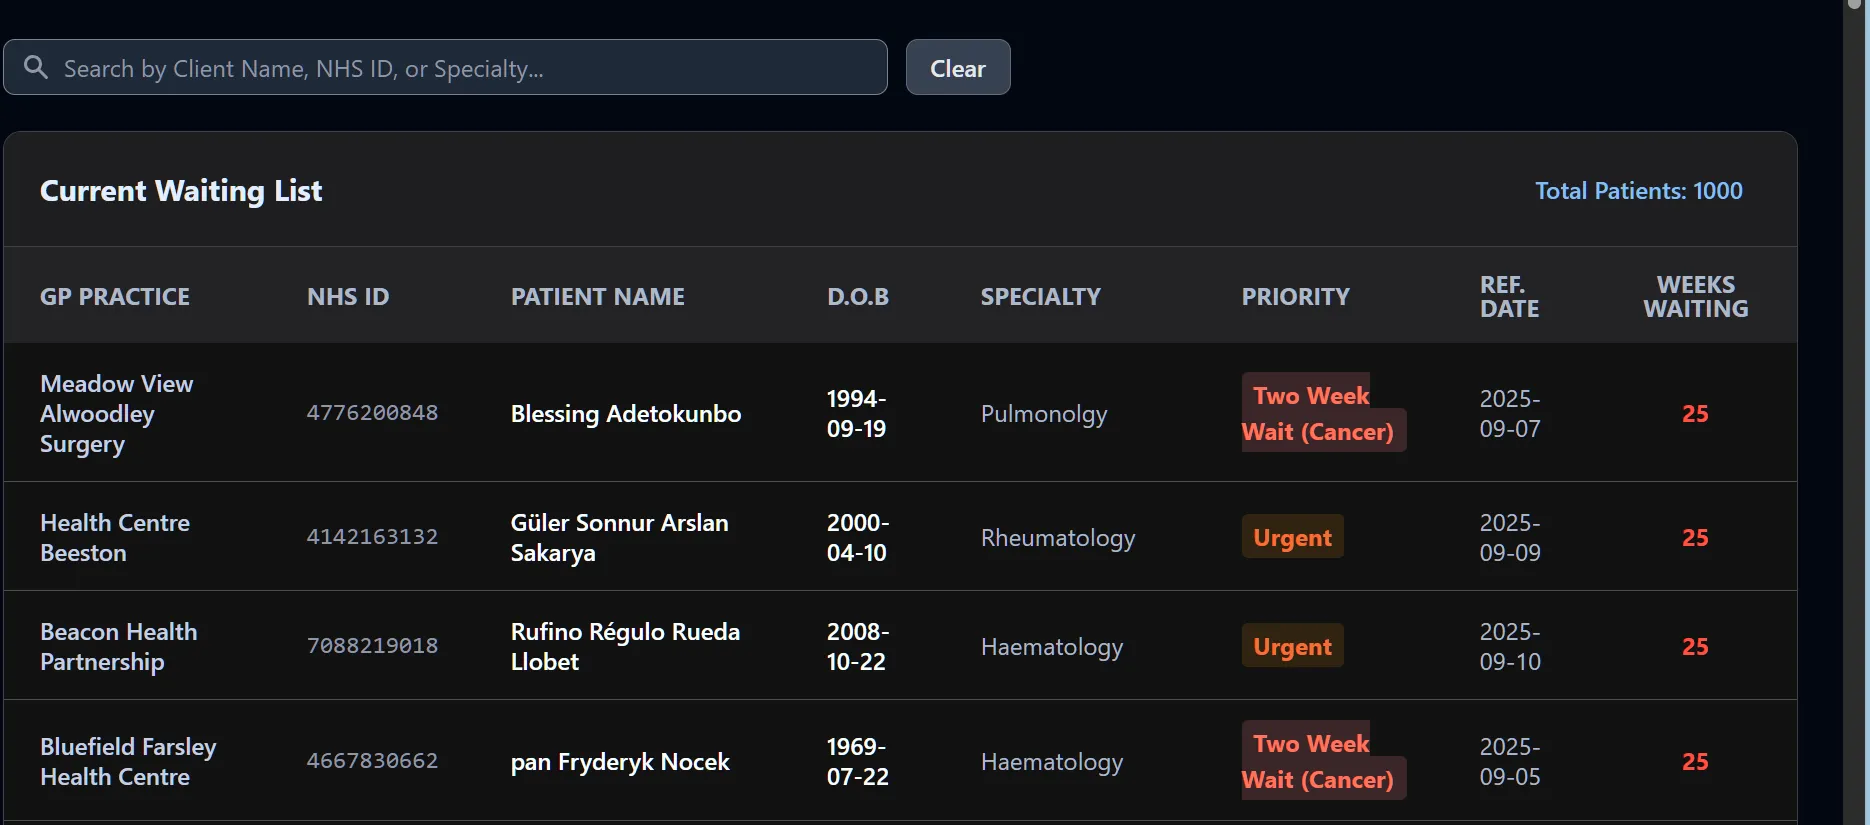
Task: Sort by GP Practice column header
Action: [115, 297]
